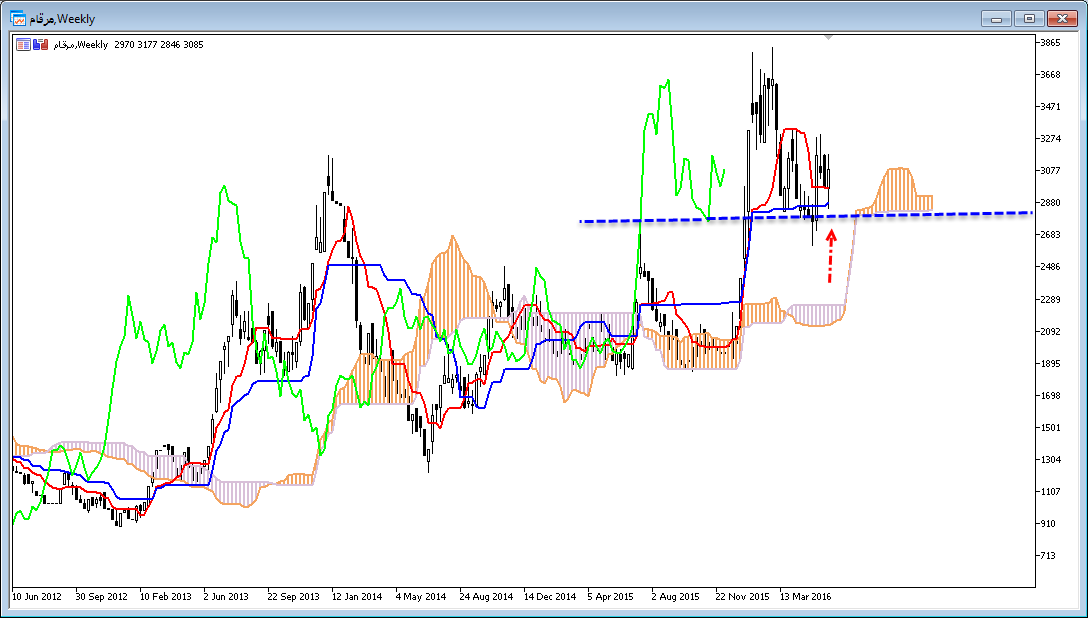Click price label 3471 on the price scale
The image size is (1088, 618).
(1051, 107)
